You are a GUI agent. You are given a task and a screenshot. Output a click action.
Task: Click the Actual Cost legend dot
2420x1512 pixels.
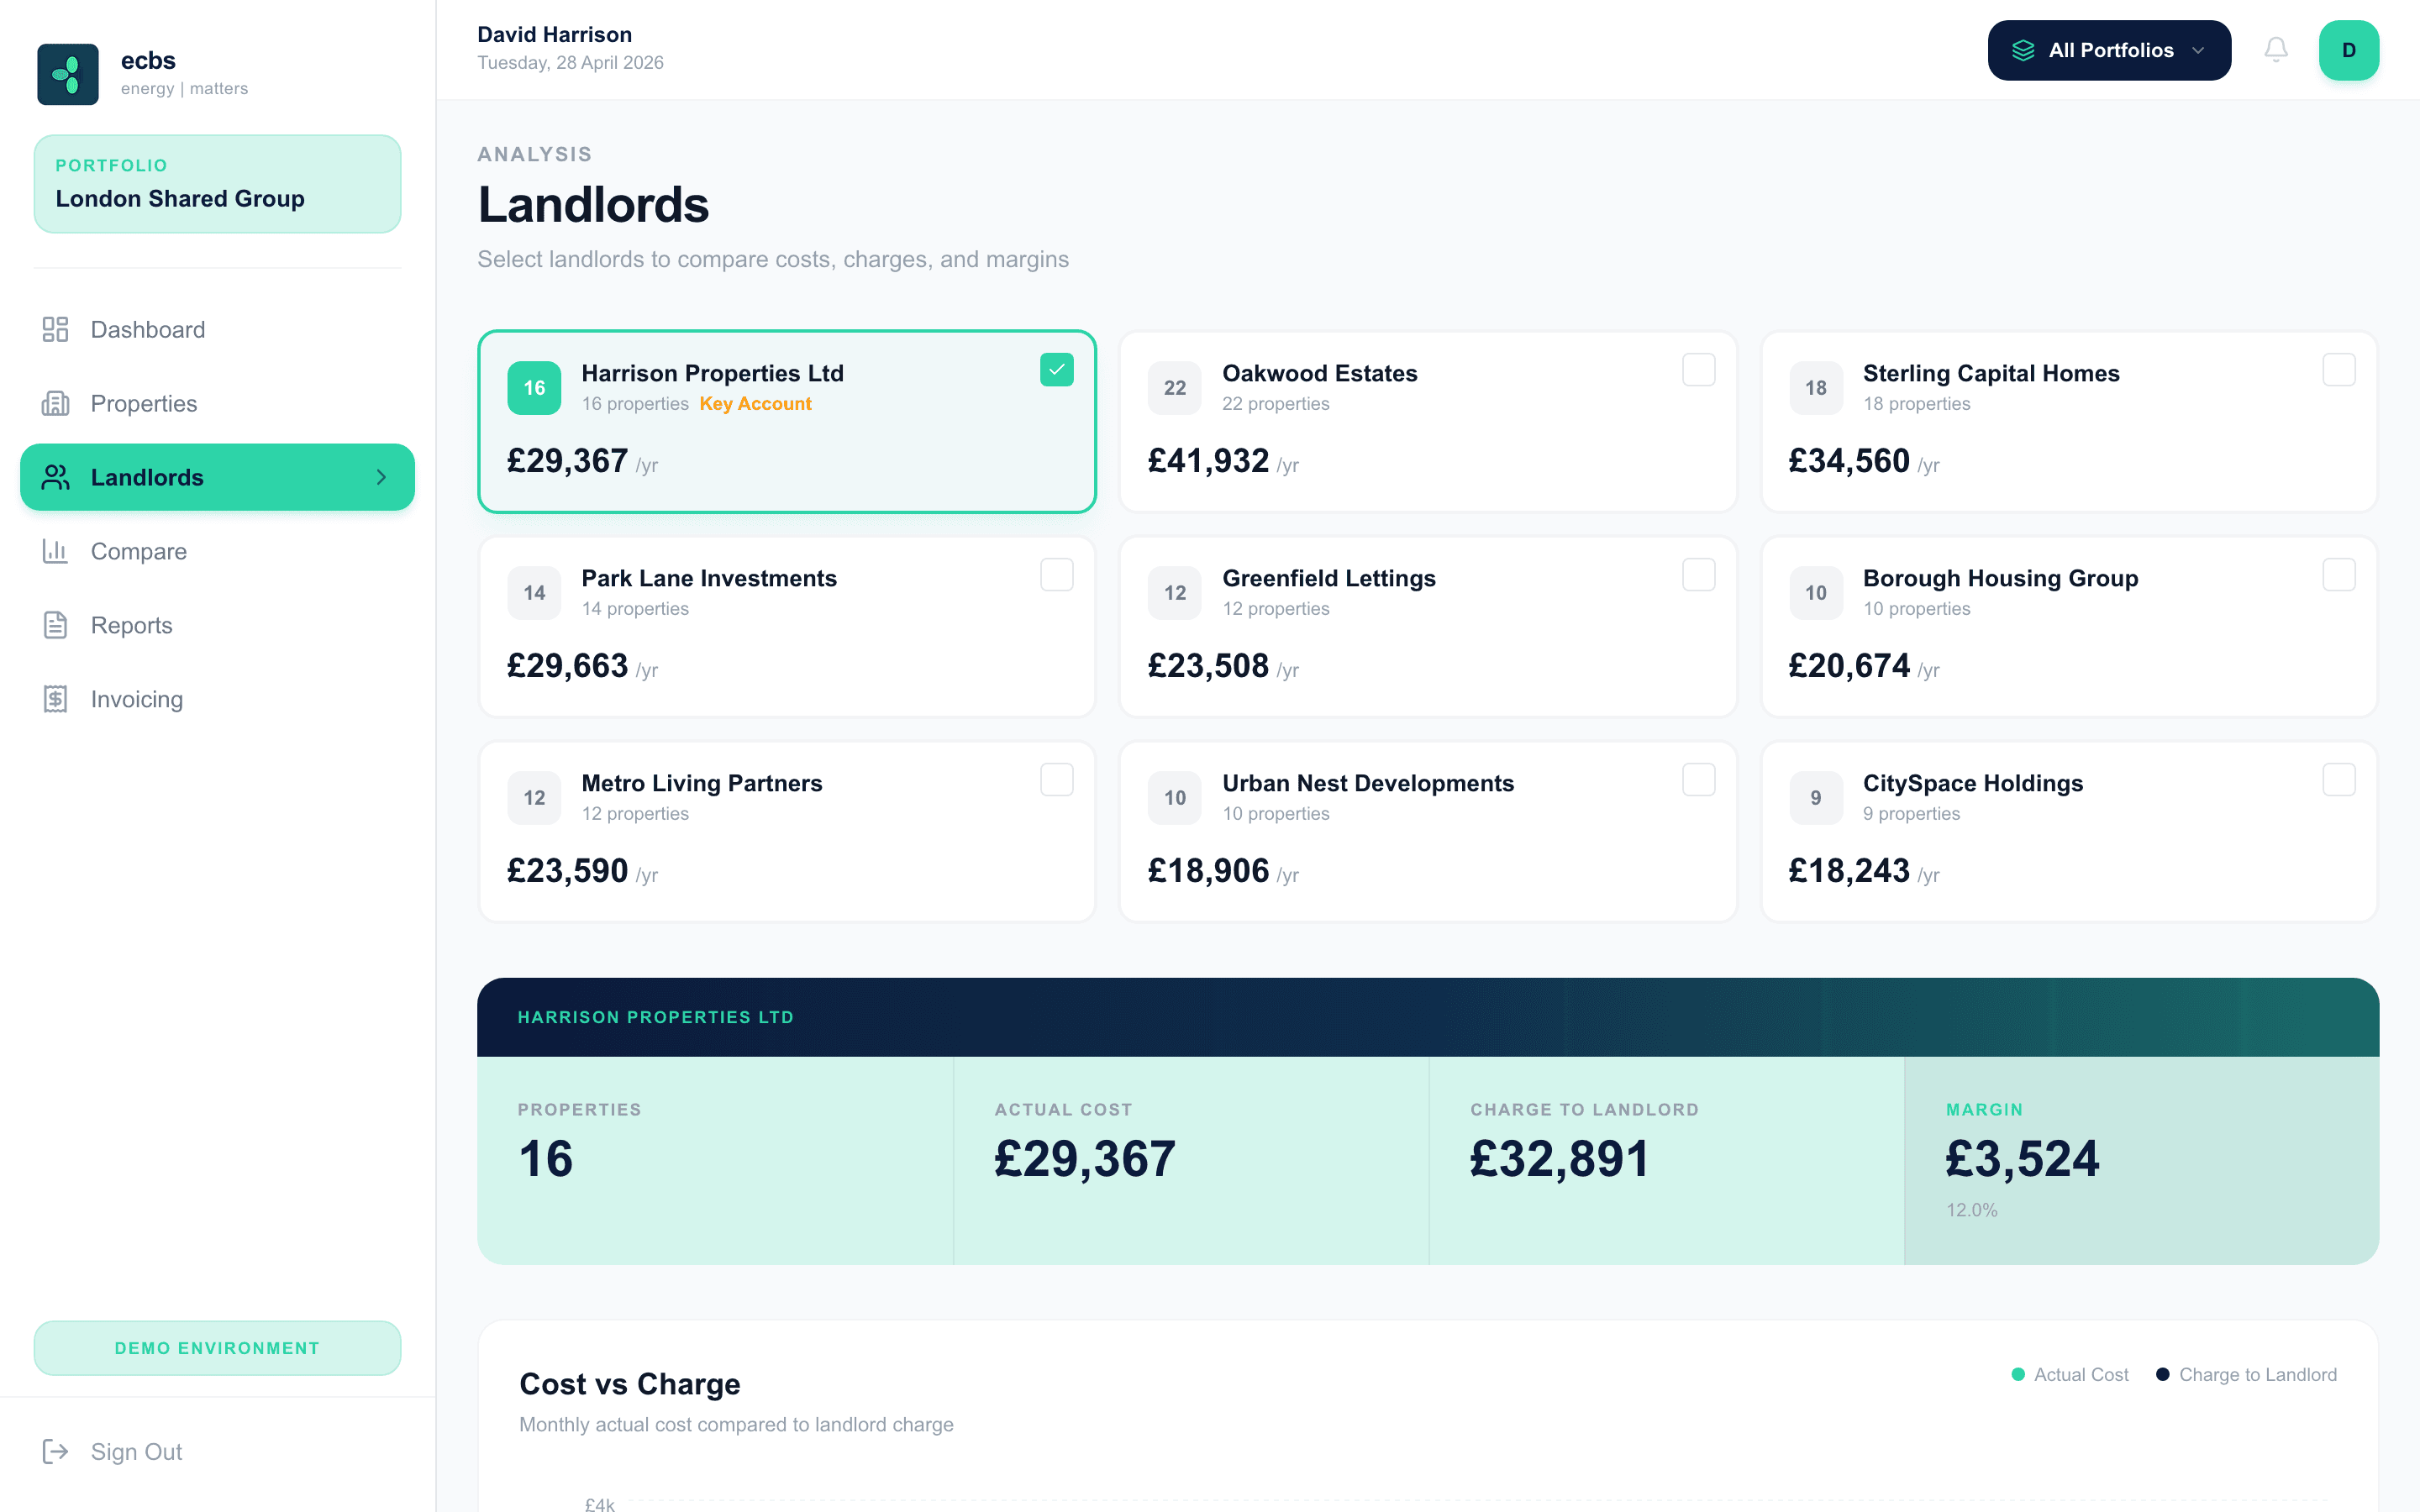pos(2018,1374)
